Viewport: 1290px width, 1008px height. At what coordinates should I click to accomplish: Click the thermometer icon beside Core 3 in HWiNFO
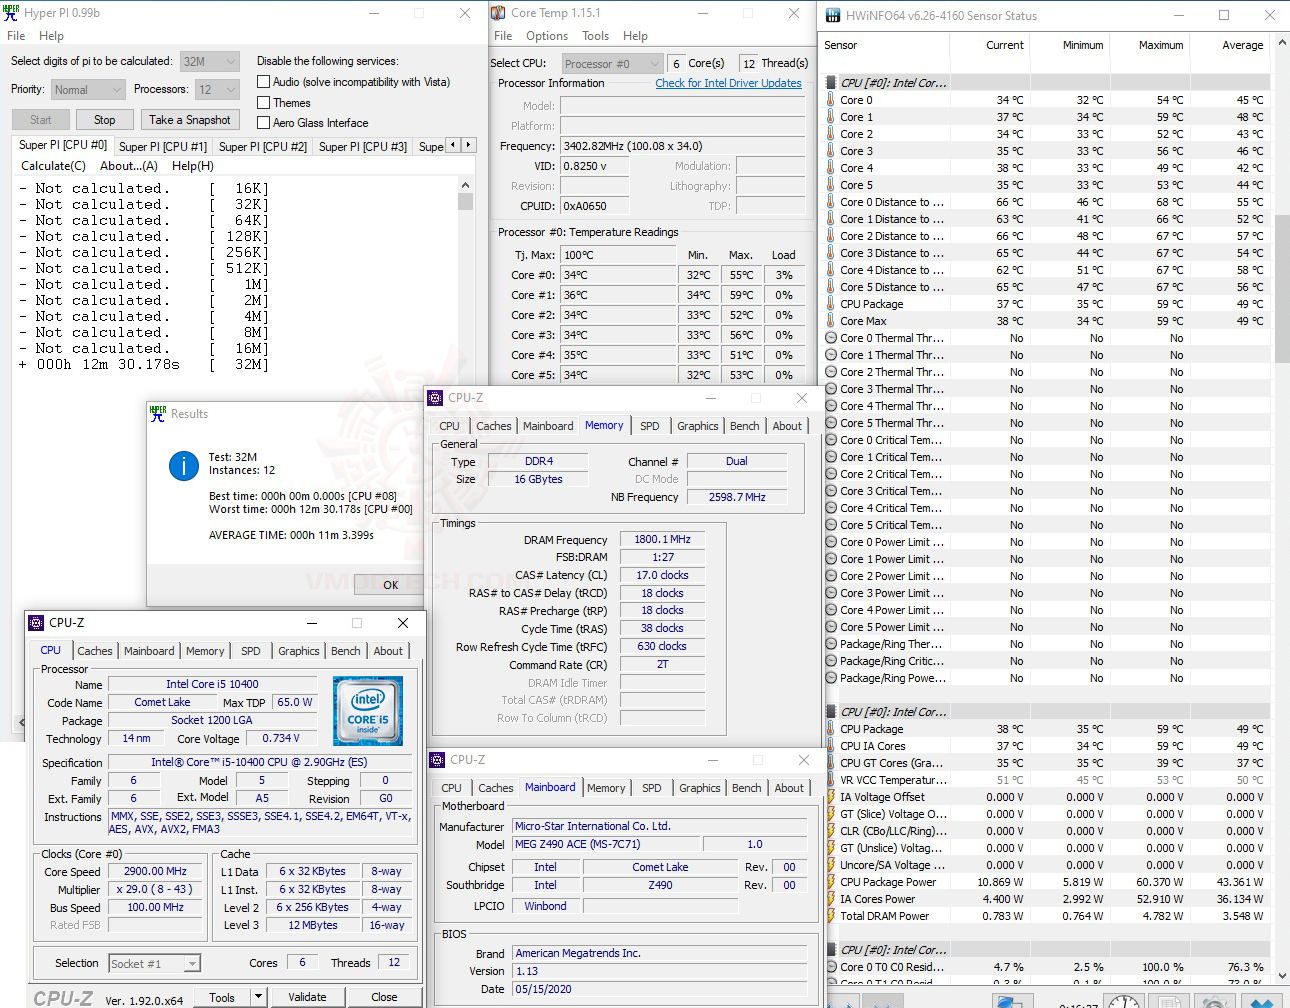coord(831,151)
